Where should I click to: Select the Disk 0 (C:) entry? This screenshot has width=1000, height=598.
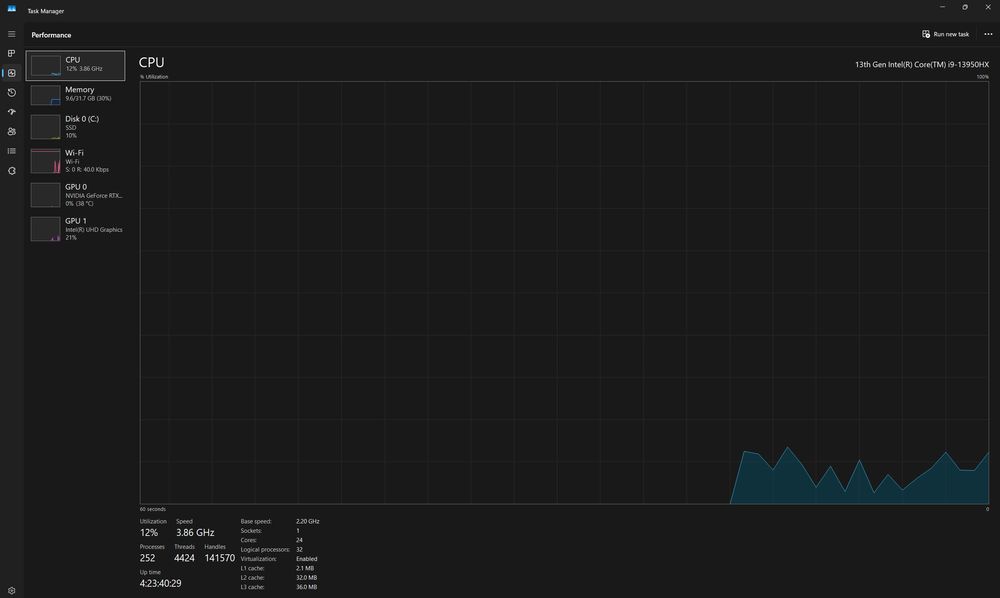75,127
